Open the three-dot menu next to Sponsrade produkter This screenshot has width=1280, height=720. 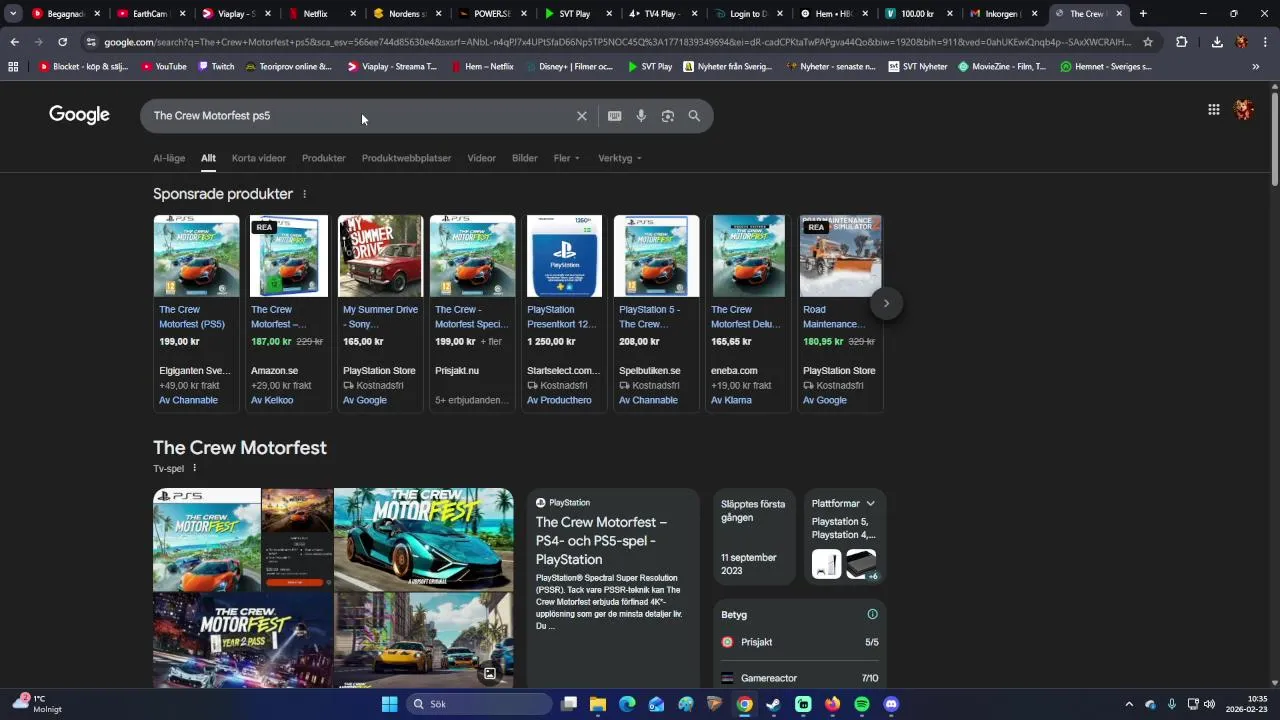pos(305,194)
